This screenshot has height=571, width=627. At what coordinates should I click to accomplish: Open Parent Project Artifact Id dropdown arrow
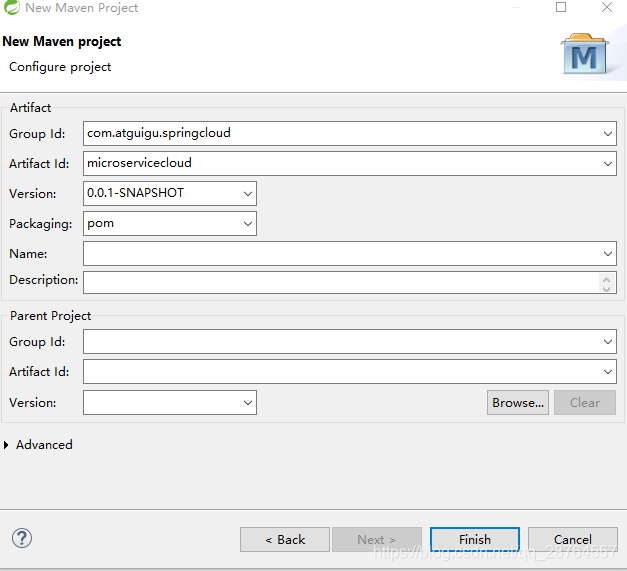[607, 371]
